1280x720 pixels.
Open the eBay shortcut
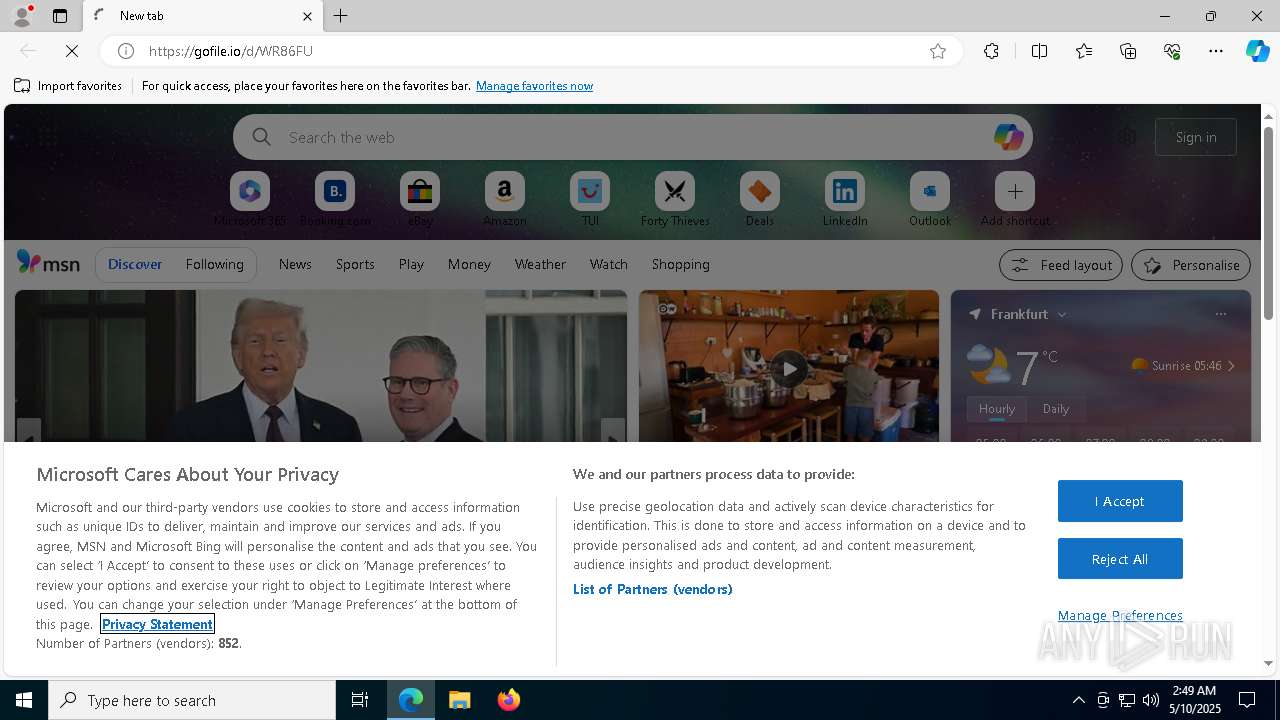420,199
